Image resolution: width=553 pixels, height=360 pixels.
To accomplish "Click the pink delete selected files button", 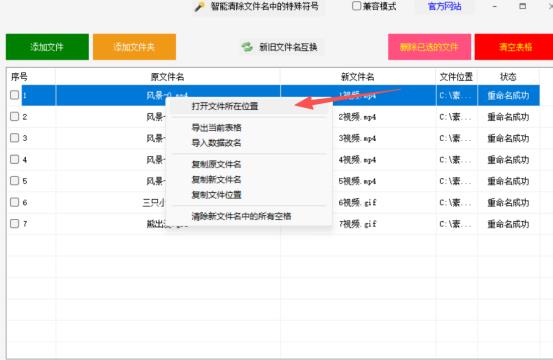I will point(430,47).
